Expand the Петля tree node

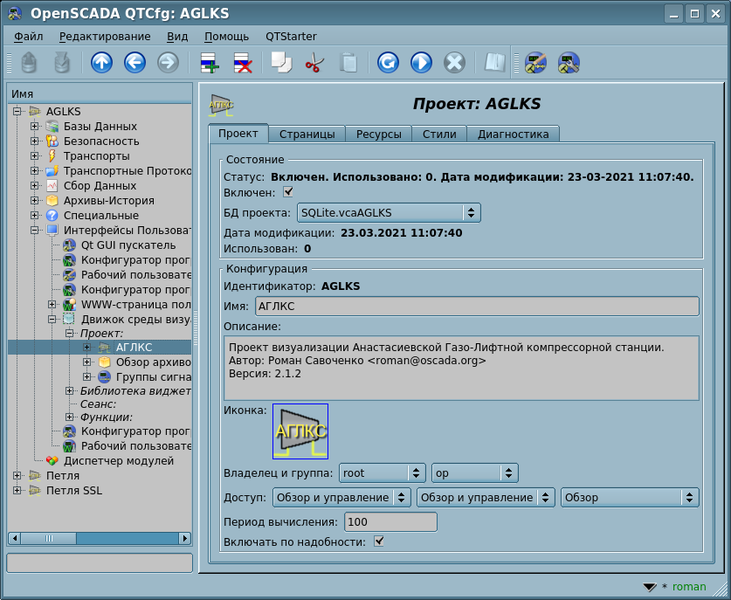pyautogui.click(x=17, y=476)
